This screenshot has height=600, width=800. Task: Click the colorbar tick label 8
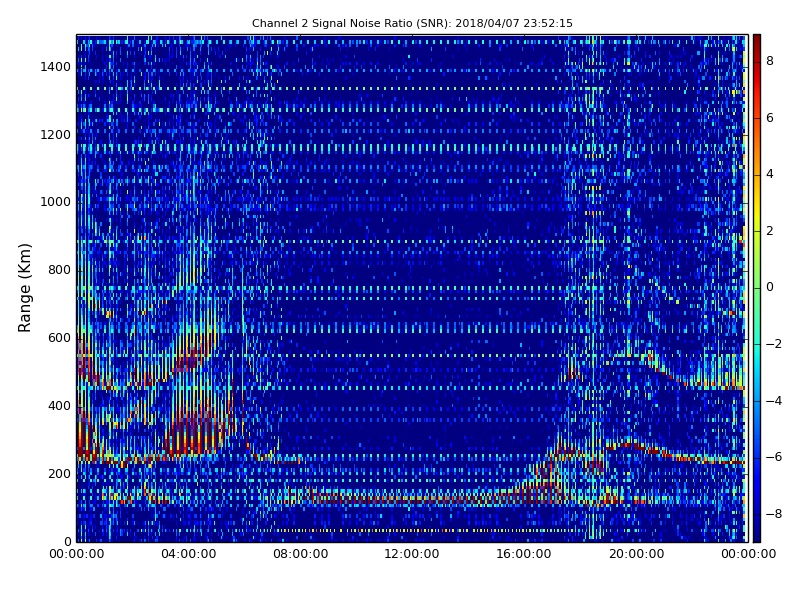(x=770, y=61)
